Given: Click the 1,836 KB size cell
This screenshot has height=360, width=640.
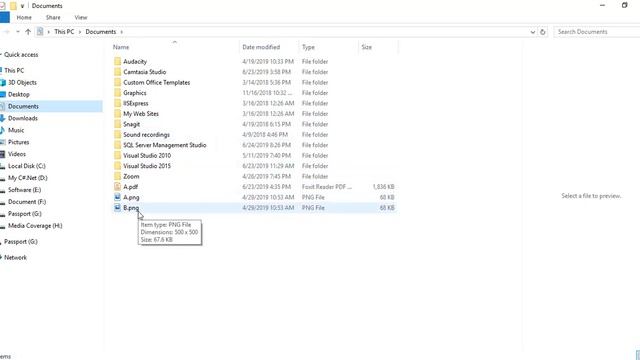Looking at the screenshot, I should click(x=383, y=187).
